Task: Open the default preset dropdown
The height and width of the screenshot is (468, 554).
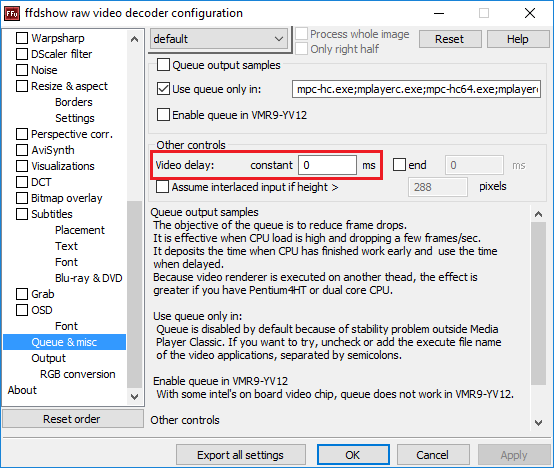Action: coord(219,39)
